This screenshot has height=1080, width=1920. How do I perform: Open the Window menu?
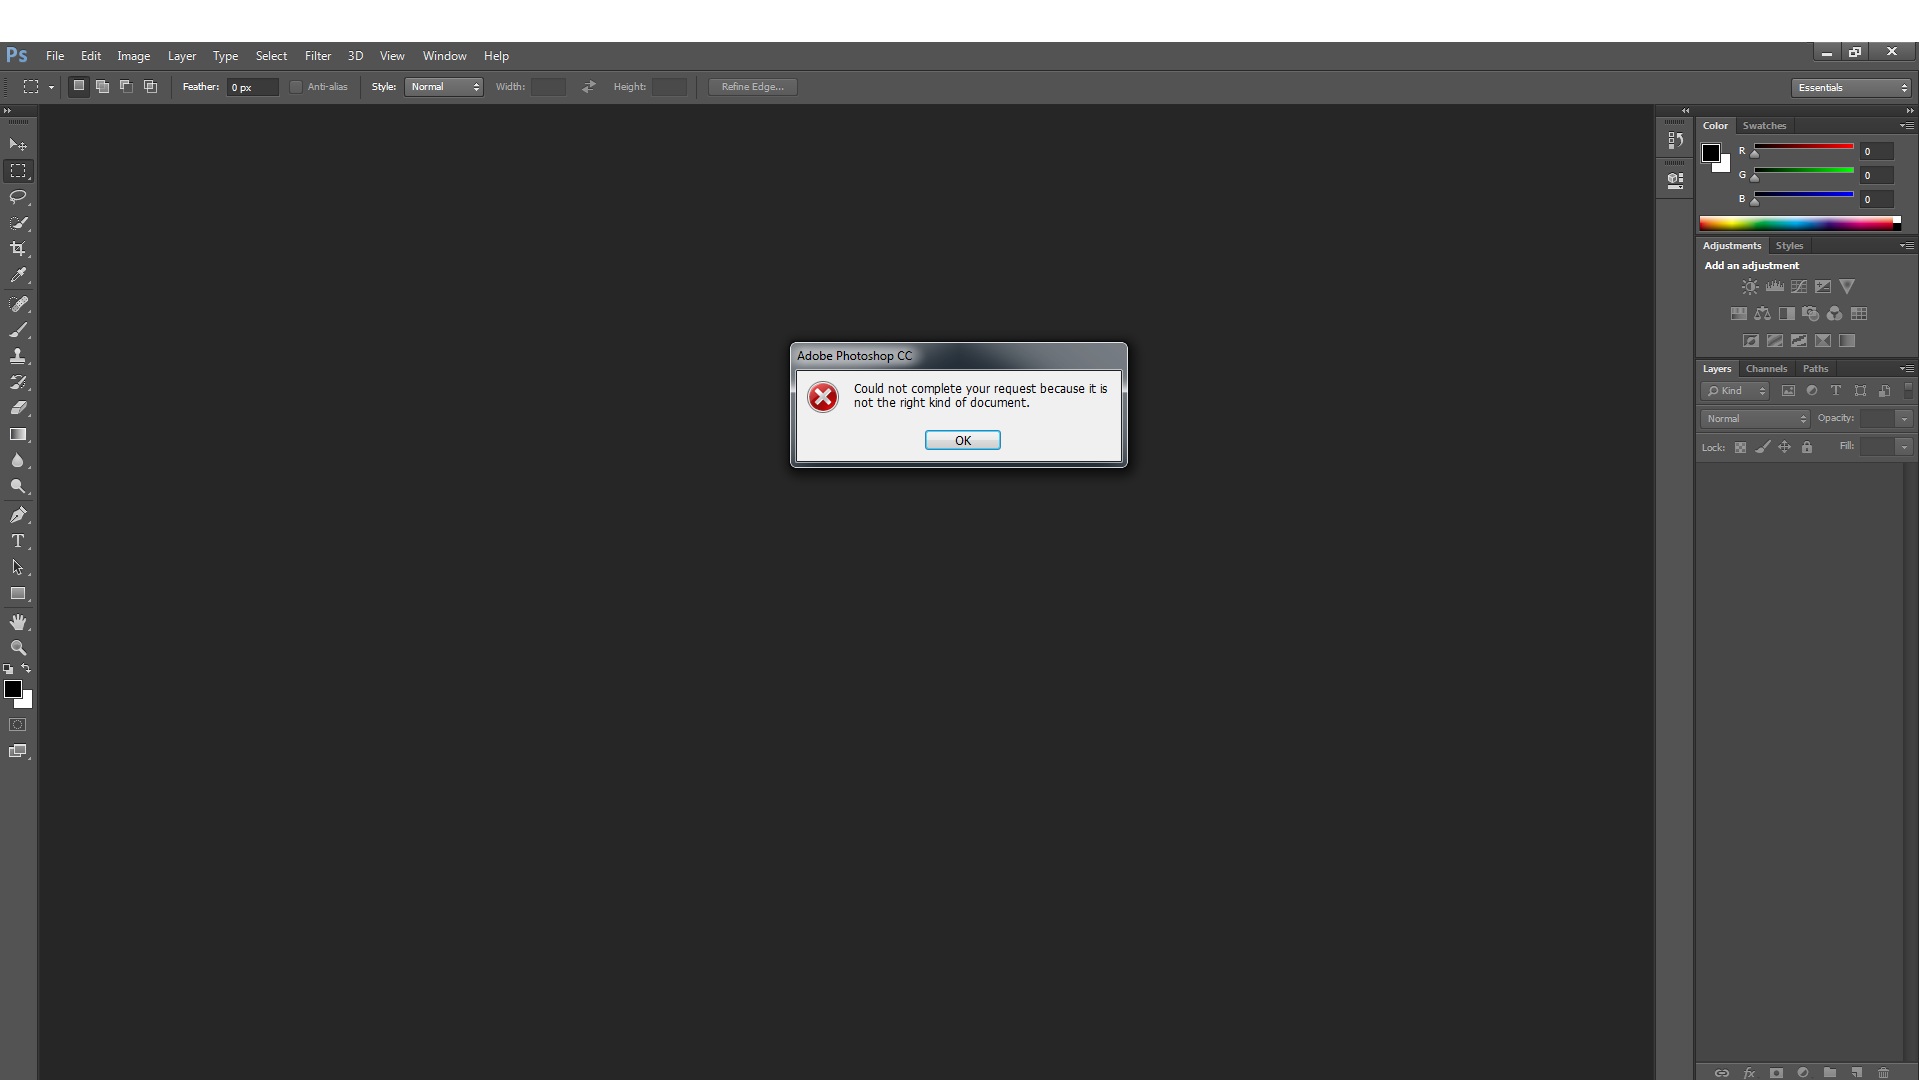click(x=444, y=56)
